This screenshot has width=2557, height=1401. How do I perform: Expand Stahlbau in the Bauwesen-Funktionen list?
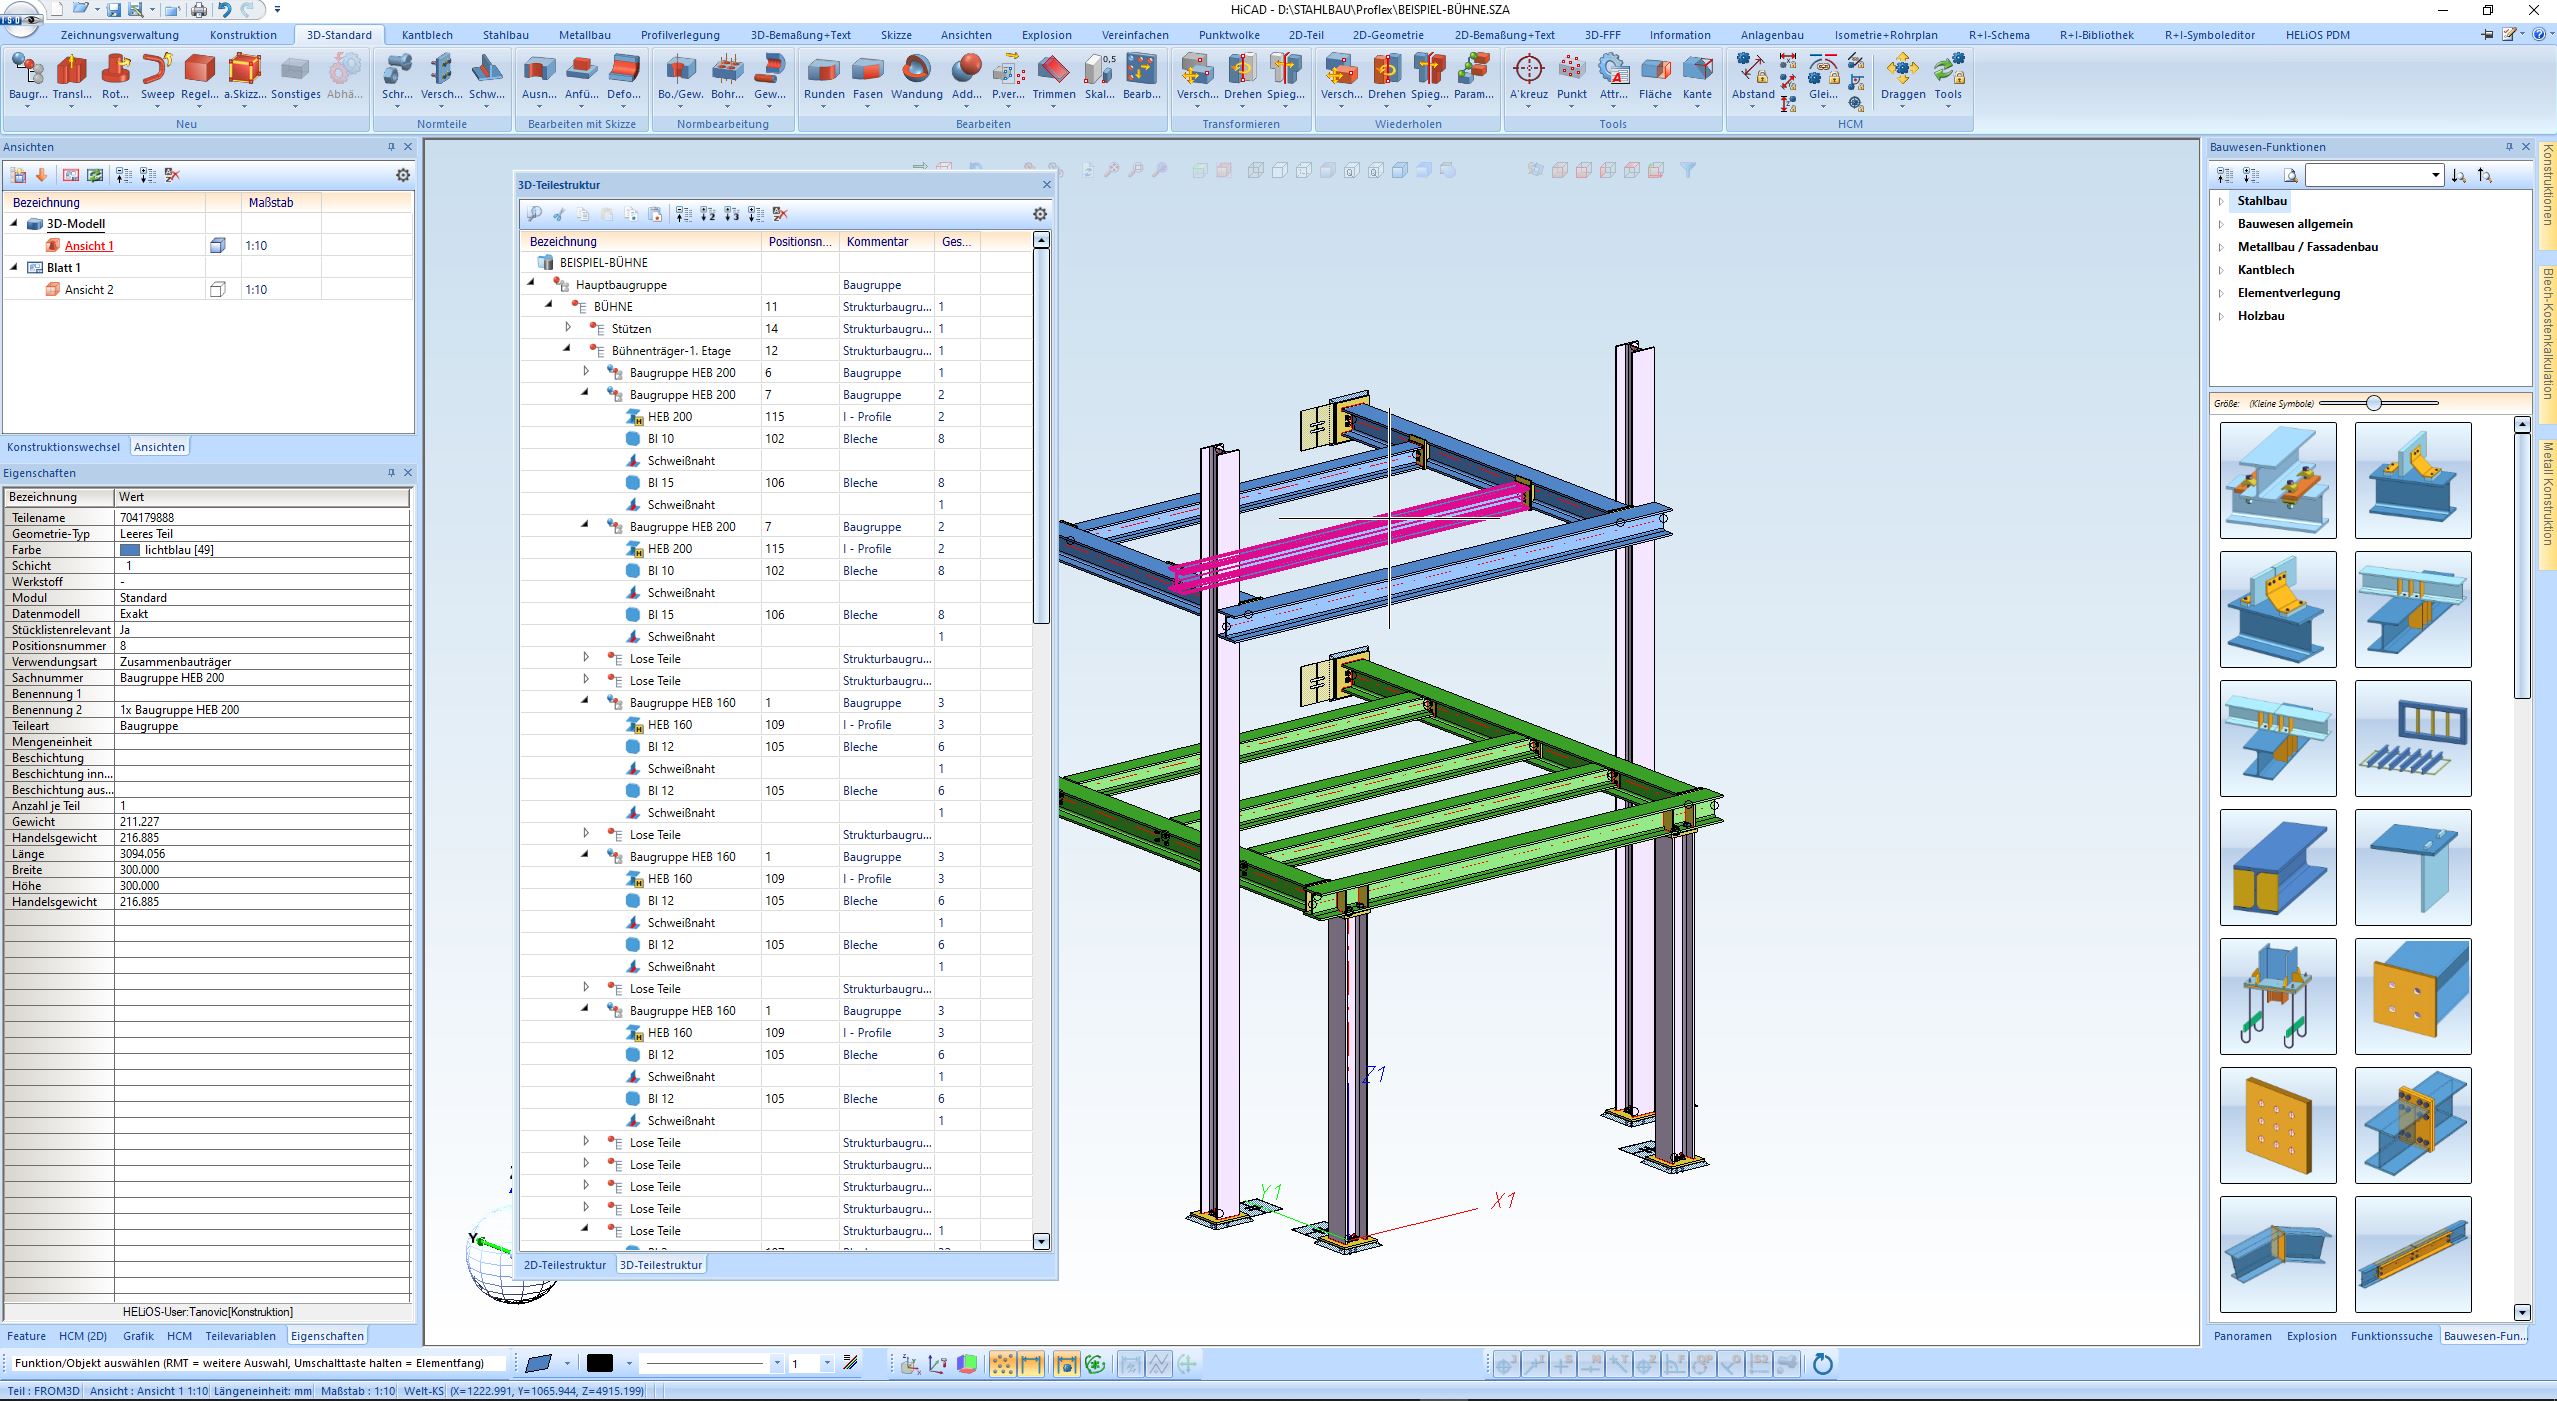pos(2221,201)
